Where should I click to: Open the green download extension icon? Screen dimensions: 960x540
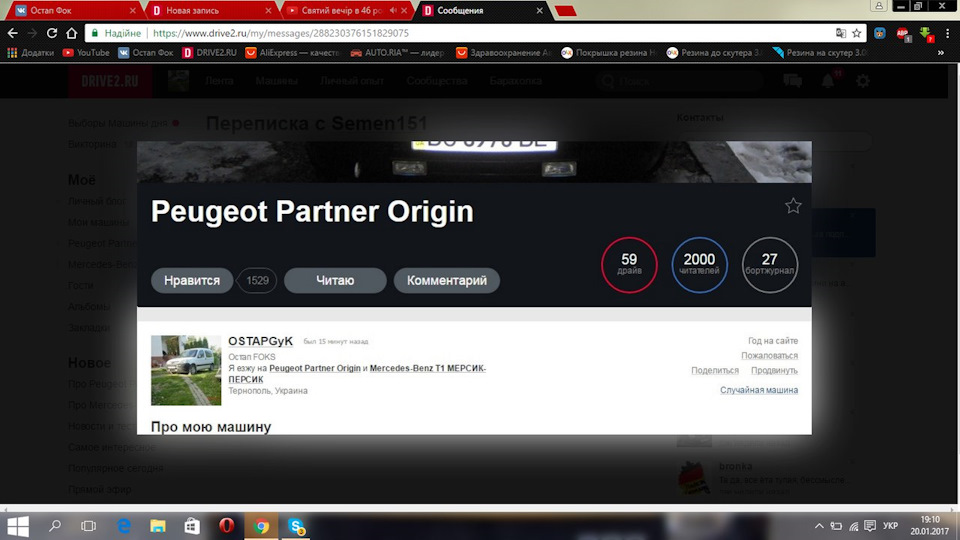coord(926,34)
